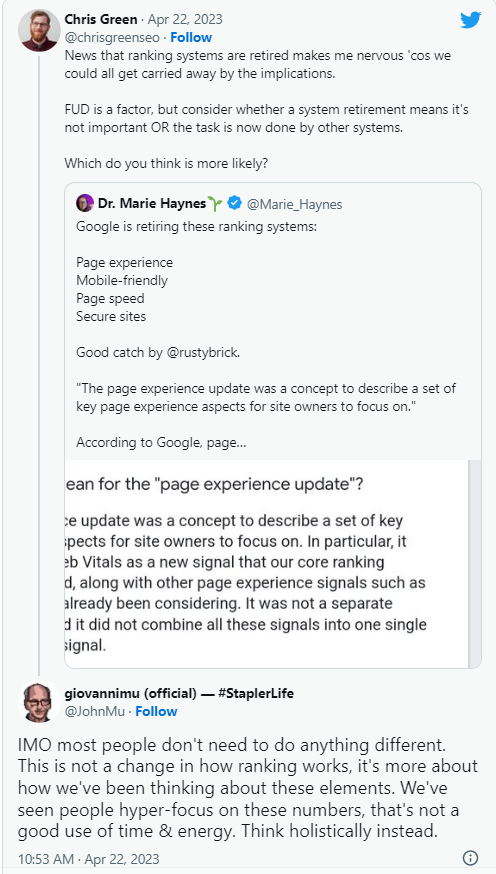Click the @JohnMu handle
This screenshot has height=874, width=496.
(98, 712)
